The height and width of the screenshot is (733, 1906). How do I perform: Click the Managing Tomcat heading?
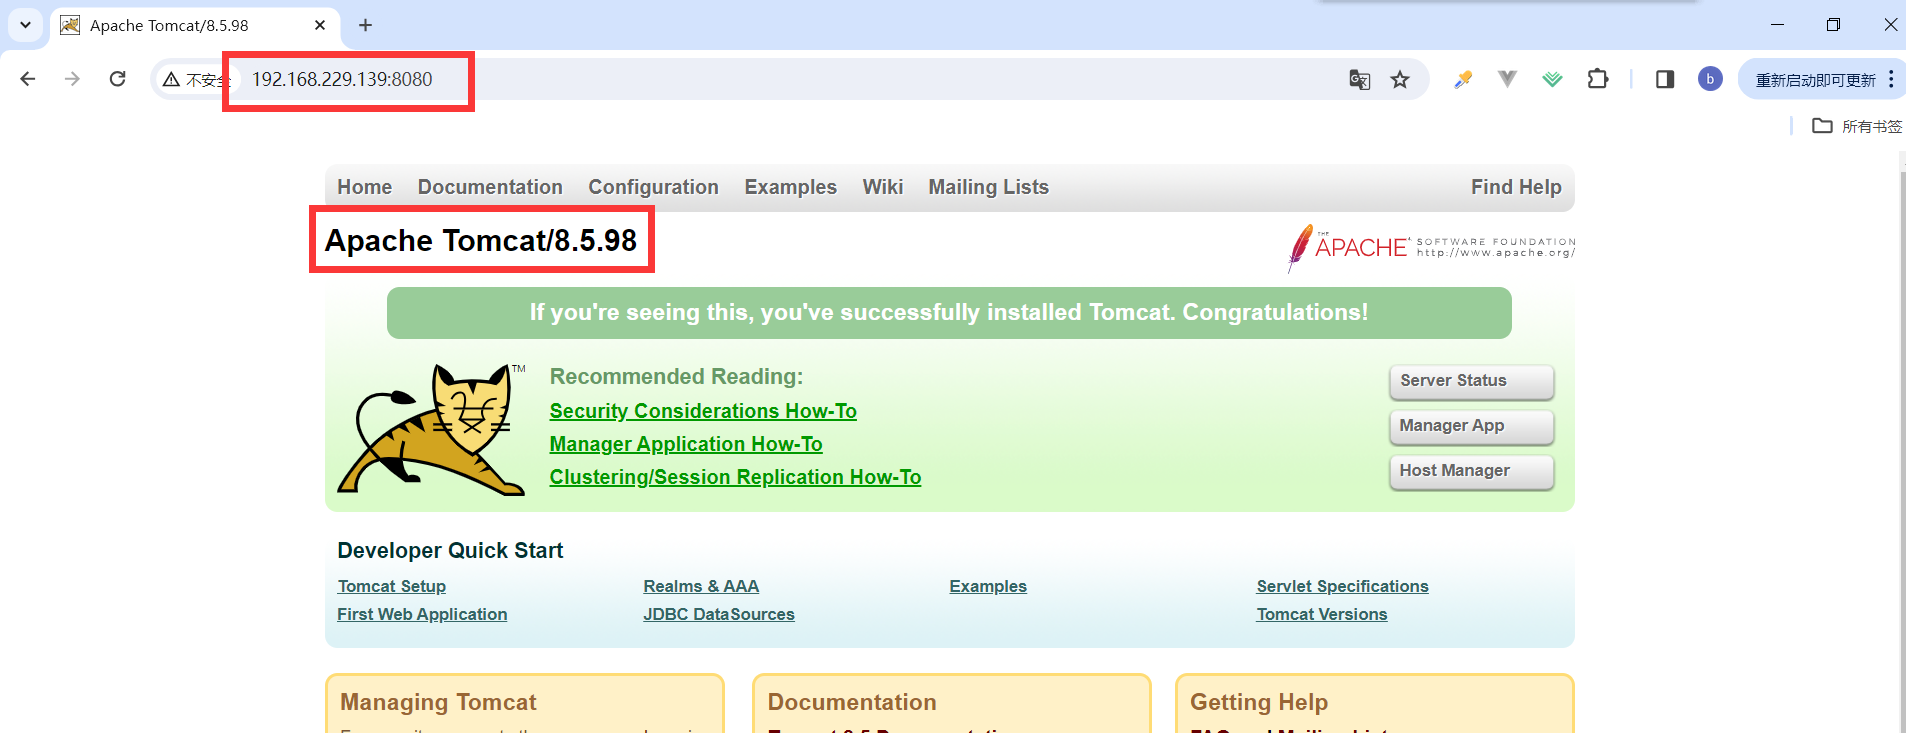pyautogui.click(x=438, y=702)
